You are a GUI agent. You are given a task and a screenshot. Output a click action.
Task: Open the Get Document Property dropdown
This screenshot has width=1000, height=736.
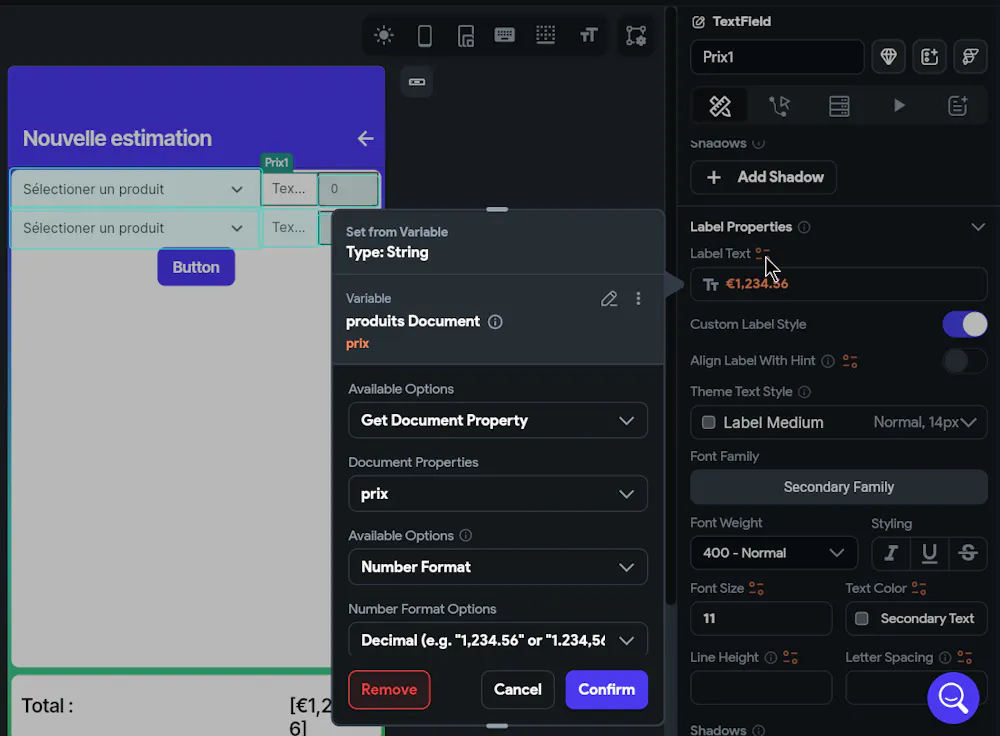(497, 420)
